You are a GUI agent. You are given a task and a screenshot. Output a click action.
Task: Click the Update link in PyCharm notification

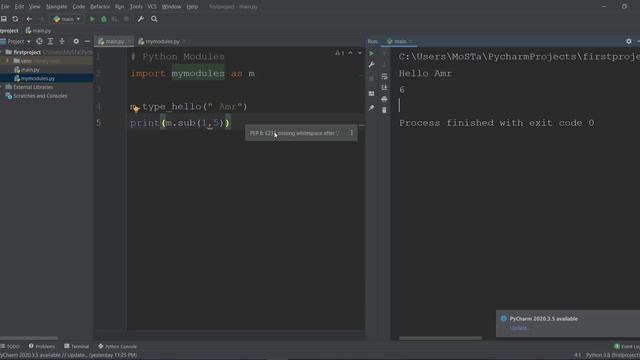click(519, 328)
